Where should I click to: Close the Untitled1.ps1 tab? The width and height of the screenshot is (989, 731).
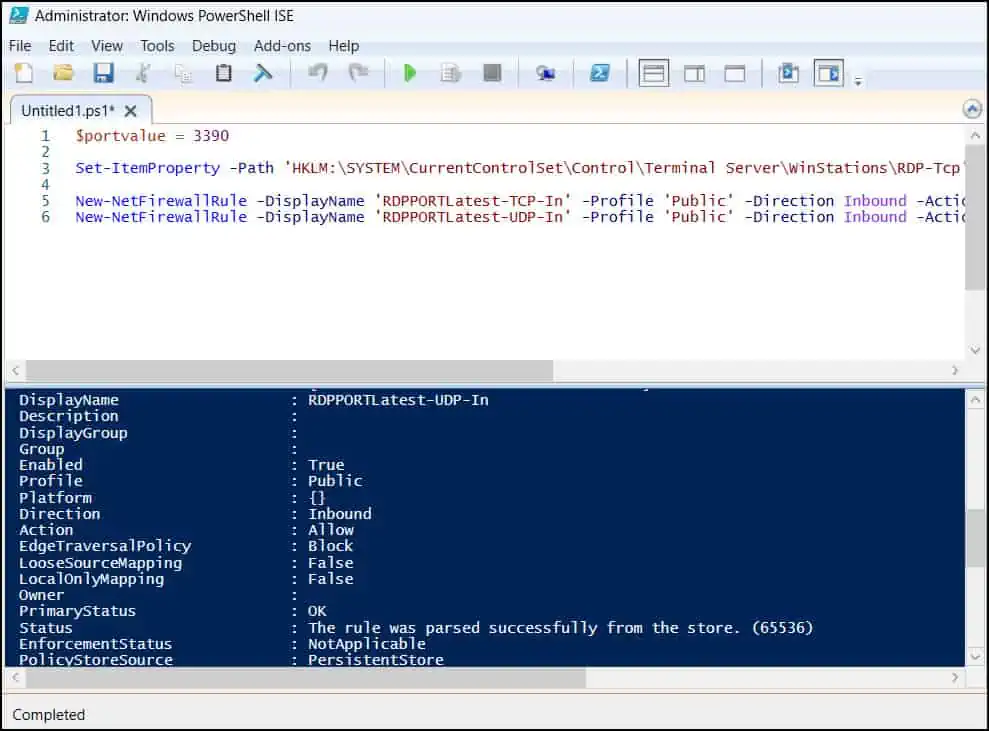point(131,111)
